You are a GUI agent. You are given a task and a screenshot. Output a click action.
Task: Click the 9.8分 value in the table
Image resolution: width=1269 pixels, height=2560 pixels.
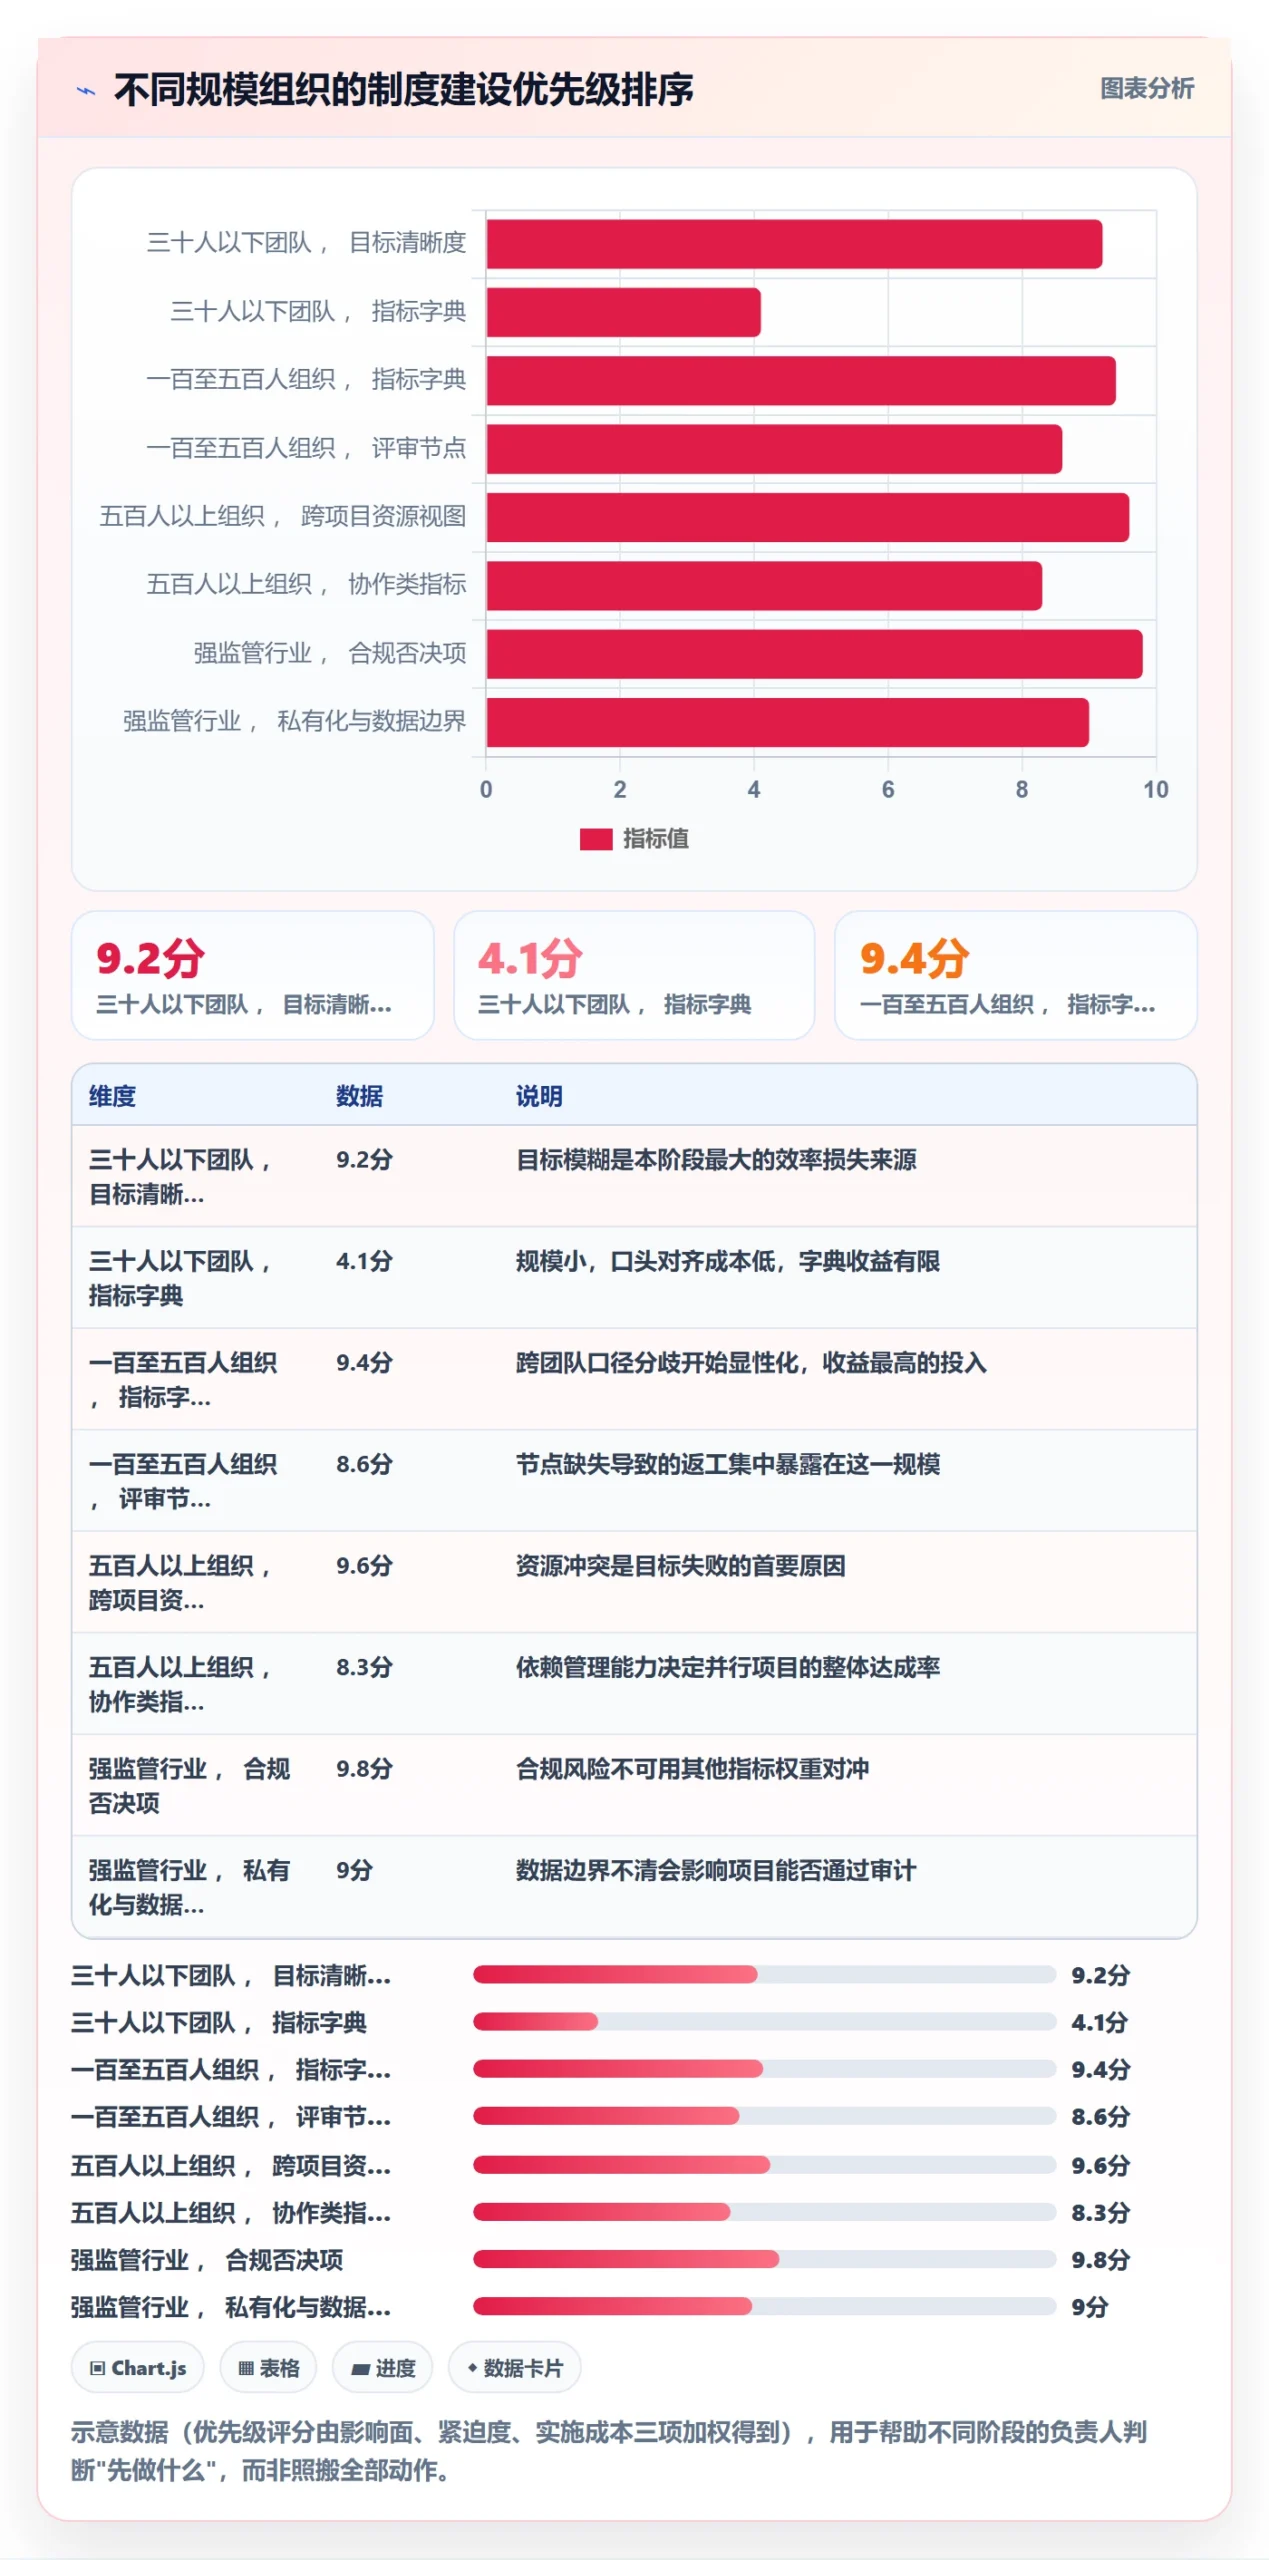(x=364, y=1768)
